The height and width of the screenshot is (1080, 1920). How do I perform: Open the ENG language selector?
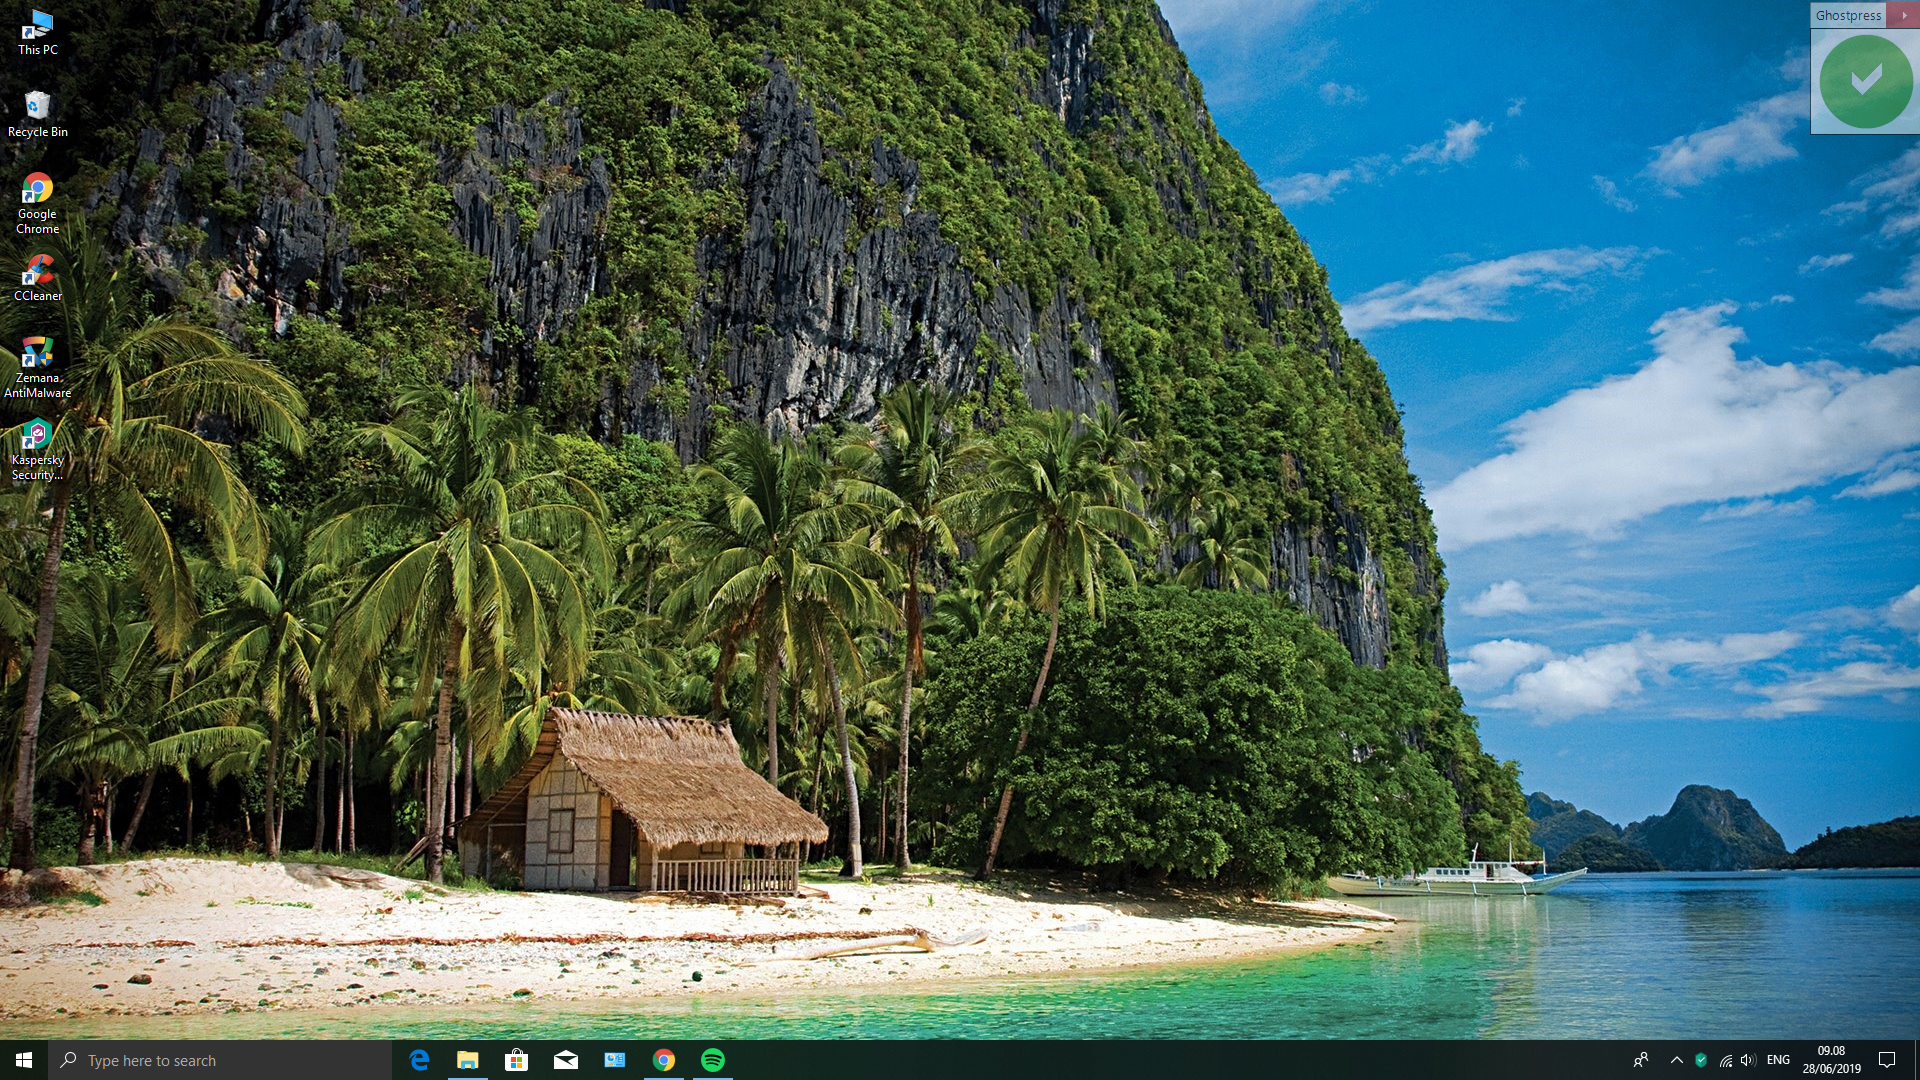pos(1778,1060)
